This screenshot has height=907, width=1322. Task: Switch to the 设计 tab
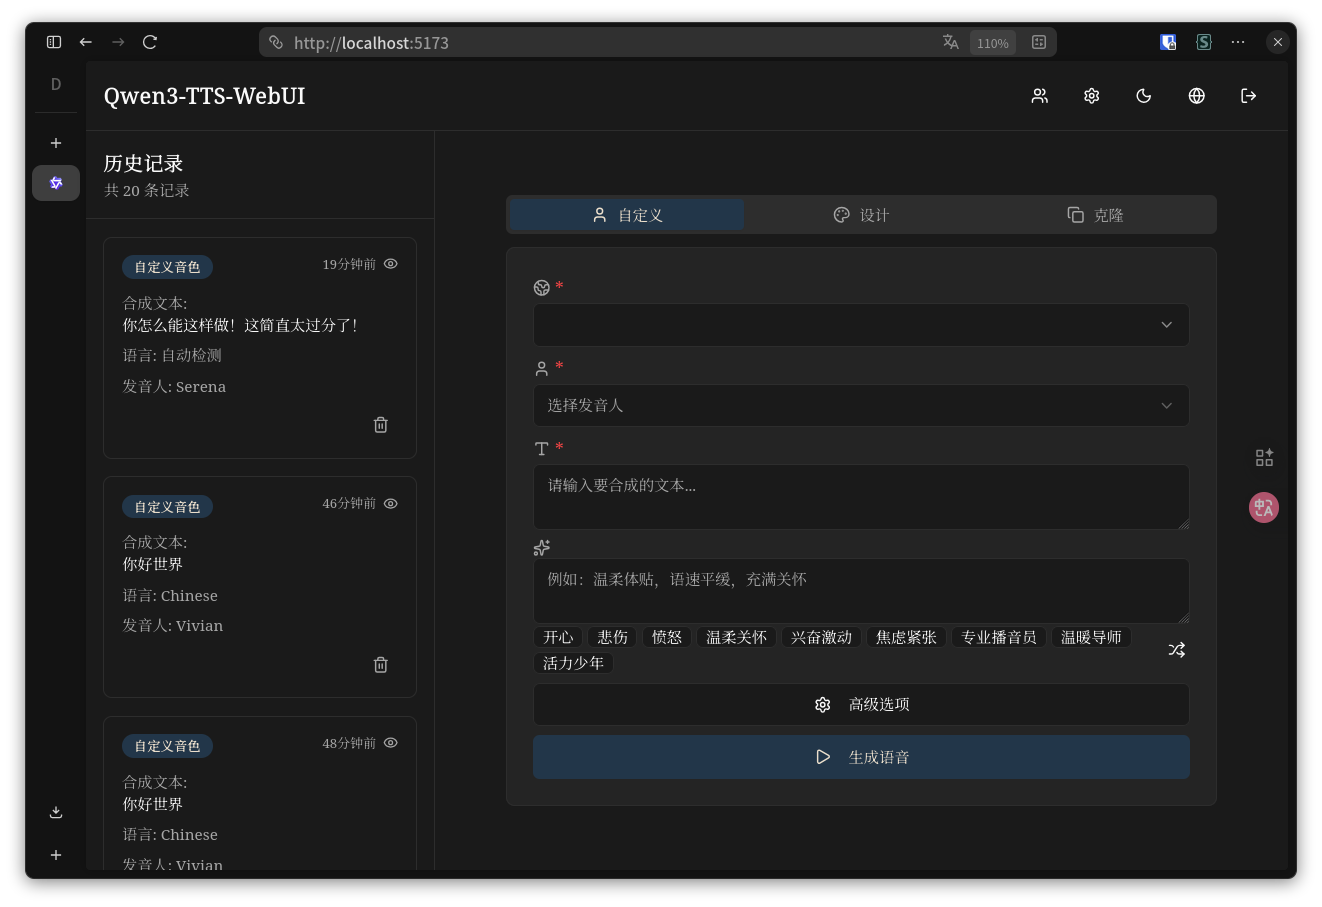pyautogui.click(x=862, y=214)
